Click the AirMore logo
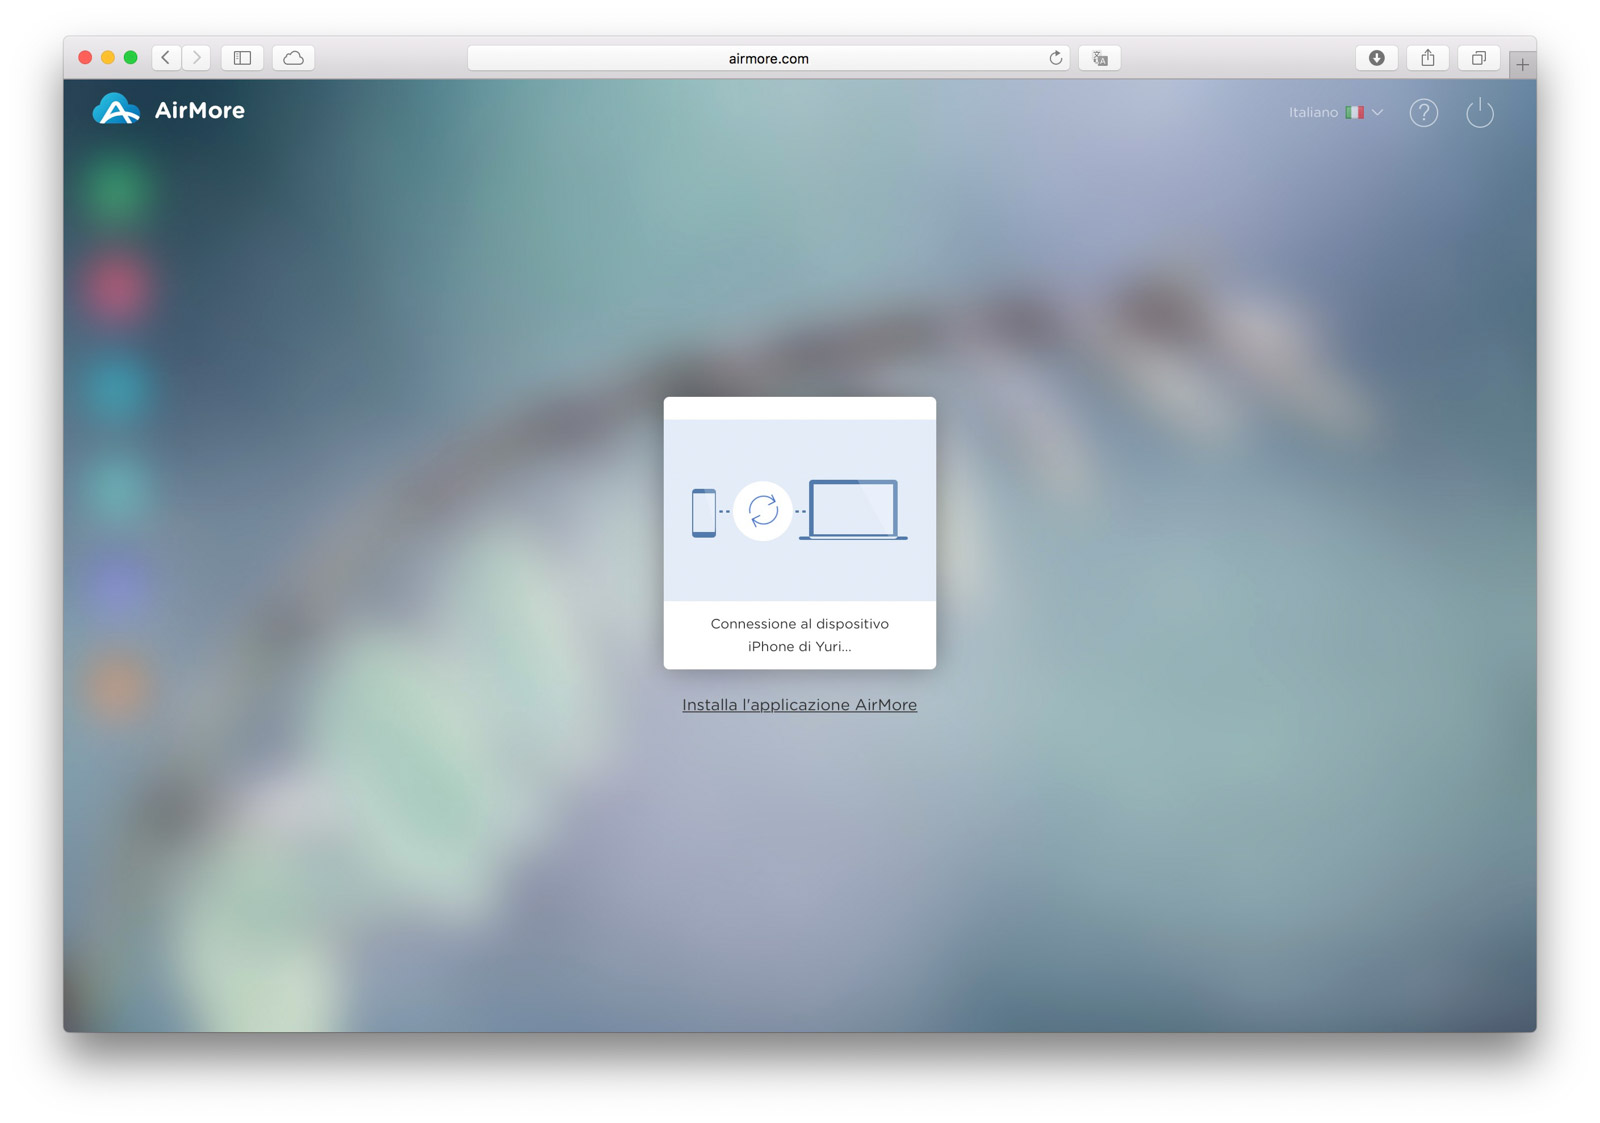This screenshot has height=1123, width=1600. coord(169,110)
